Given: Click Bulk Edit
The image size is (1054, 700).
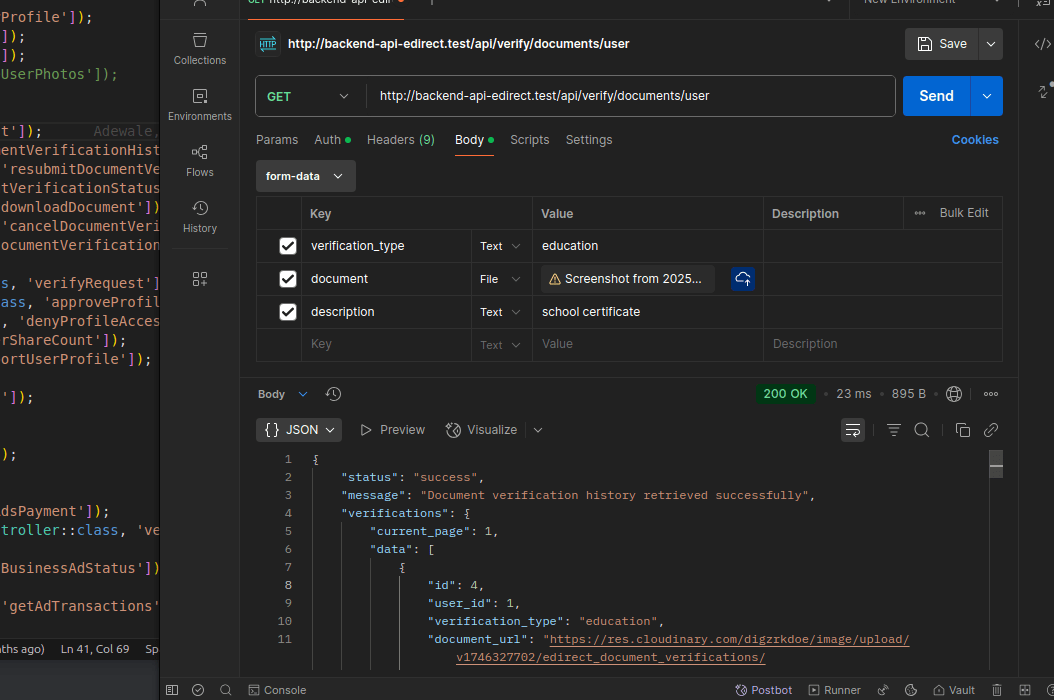Looking at the screenshot, I should 964,213.
